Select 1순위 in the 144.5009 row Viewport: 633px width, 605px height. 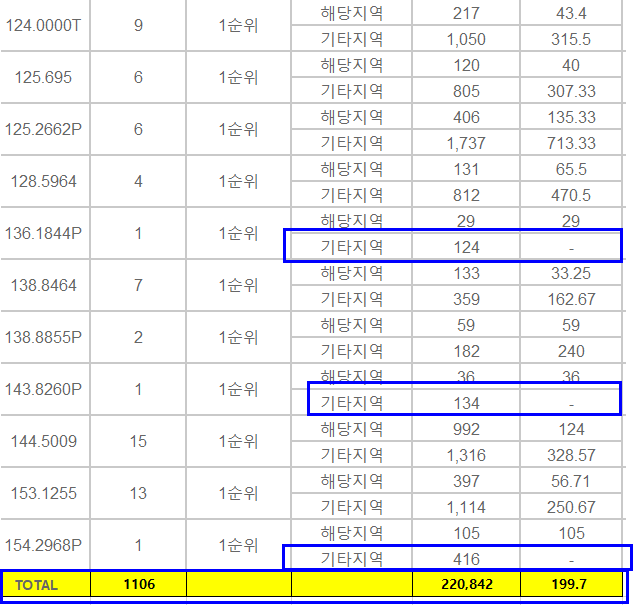[238, 441]
